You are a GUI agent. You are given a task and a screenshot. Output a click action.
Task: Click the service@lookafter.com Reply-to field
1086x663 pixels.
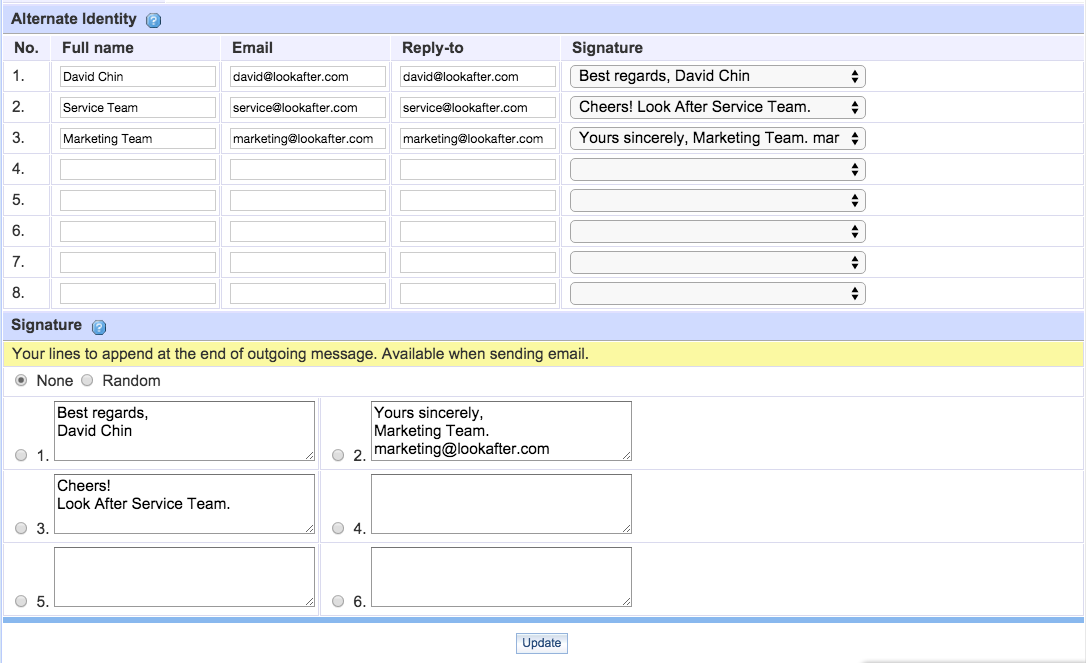coord(478,107)
